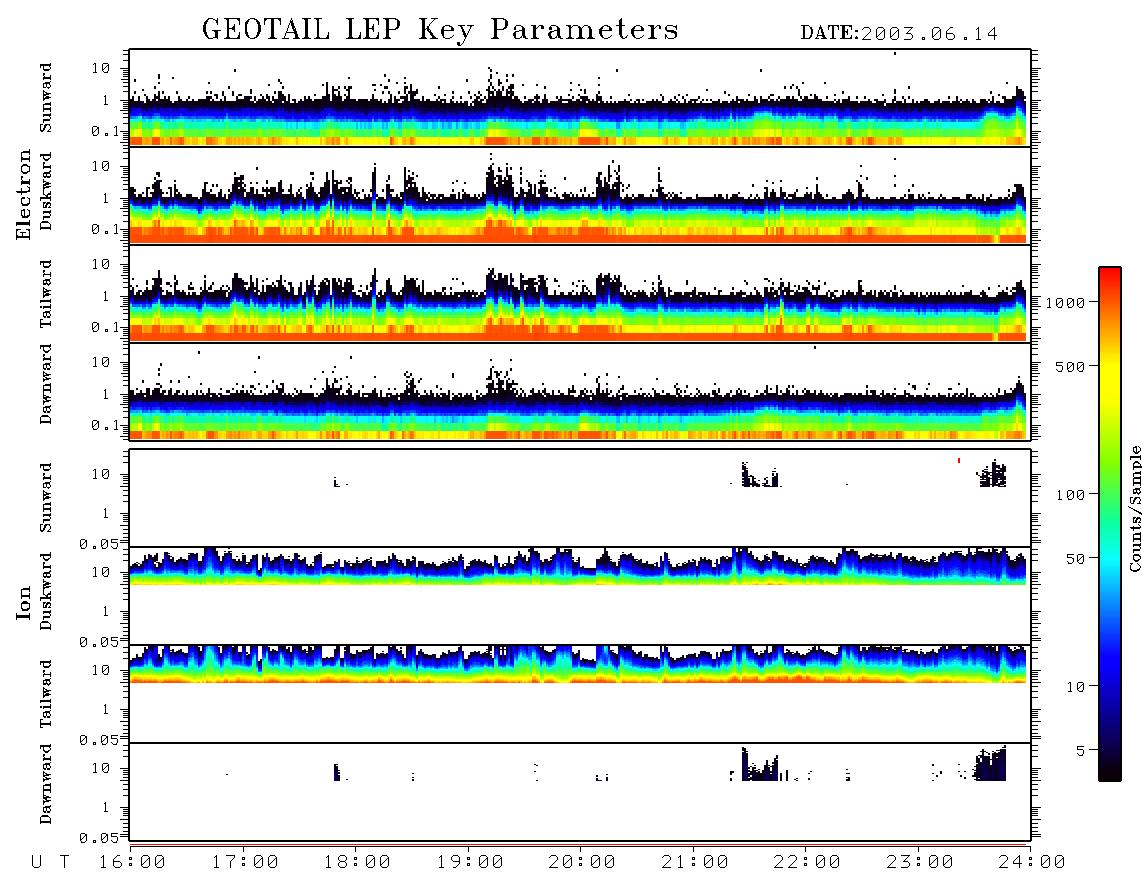1142x880 pixels.
Task: Click the Ion group label
Action: pos(24,603)
